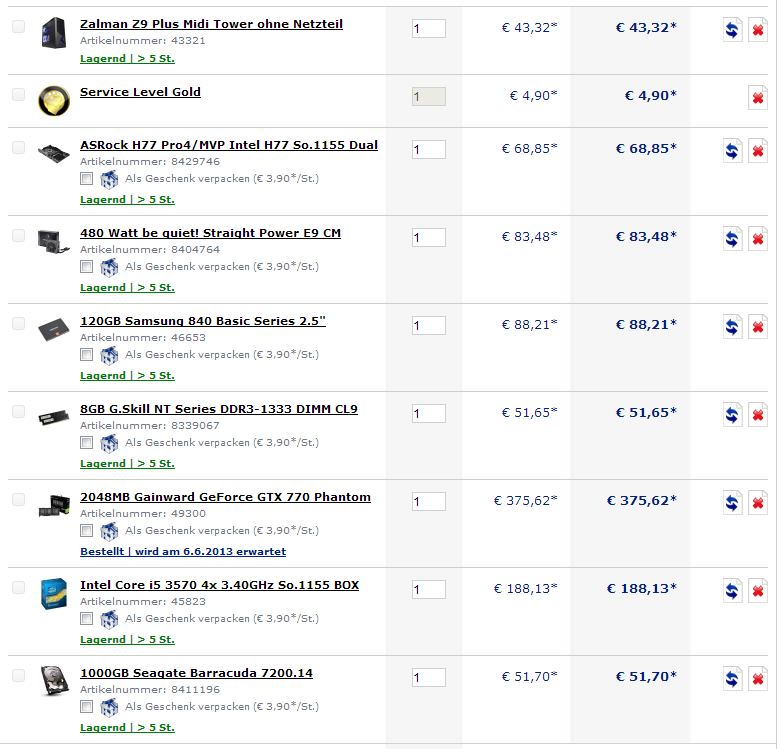Open Lagernd stock status for Zalman tower
The width and height of the screenshot is (781, 749).
[x=127, y=59]
